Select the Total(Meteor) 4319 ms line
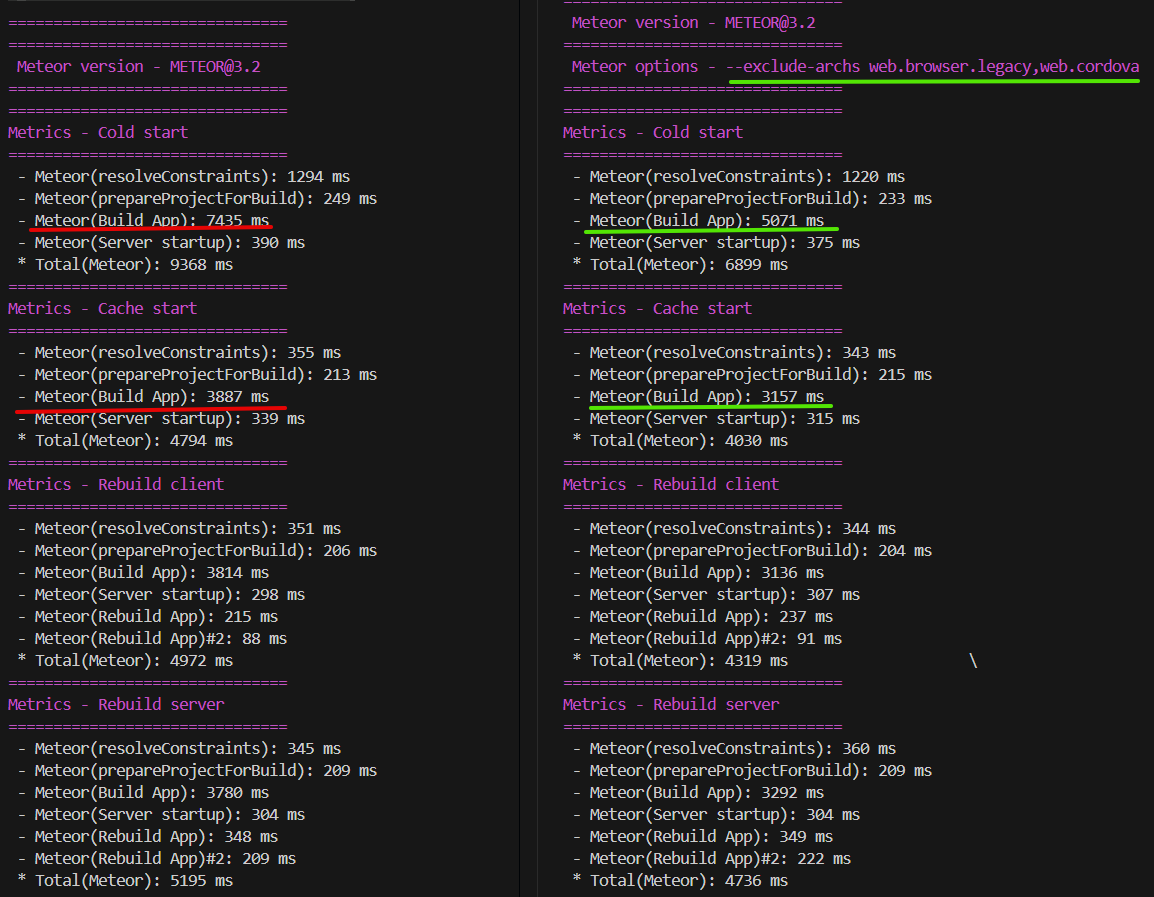Screen dimensions: 1154x897 coord(680,661)
